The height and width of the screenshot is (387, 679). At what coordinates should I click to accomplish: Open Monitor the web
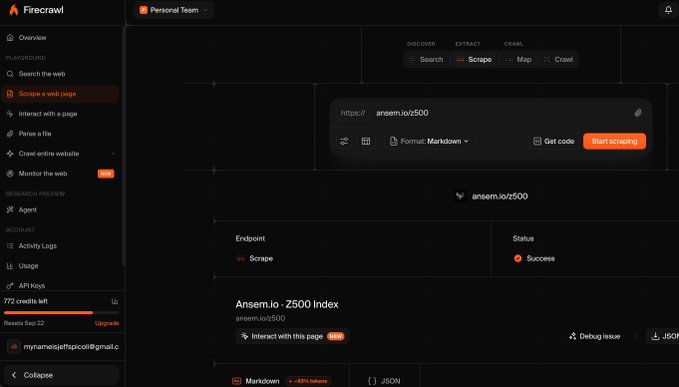coord(60,174)
